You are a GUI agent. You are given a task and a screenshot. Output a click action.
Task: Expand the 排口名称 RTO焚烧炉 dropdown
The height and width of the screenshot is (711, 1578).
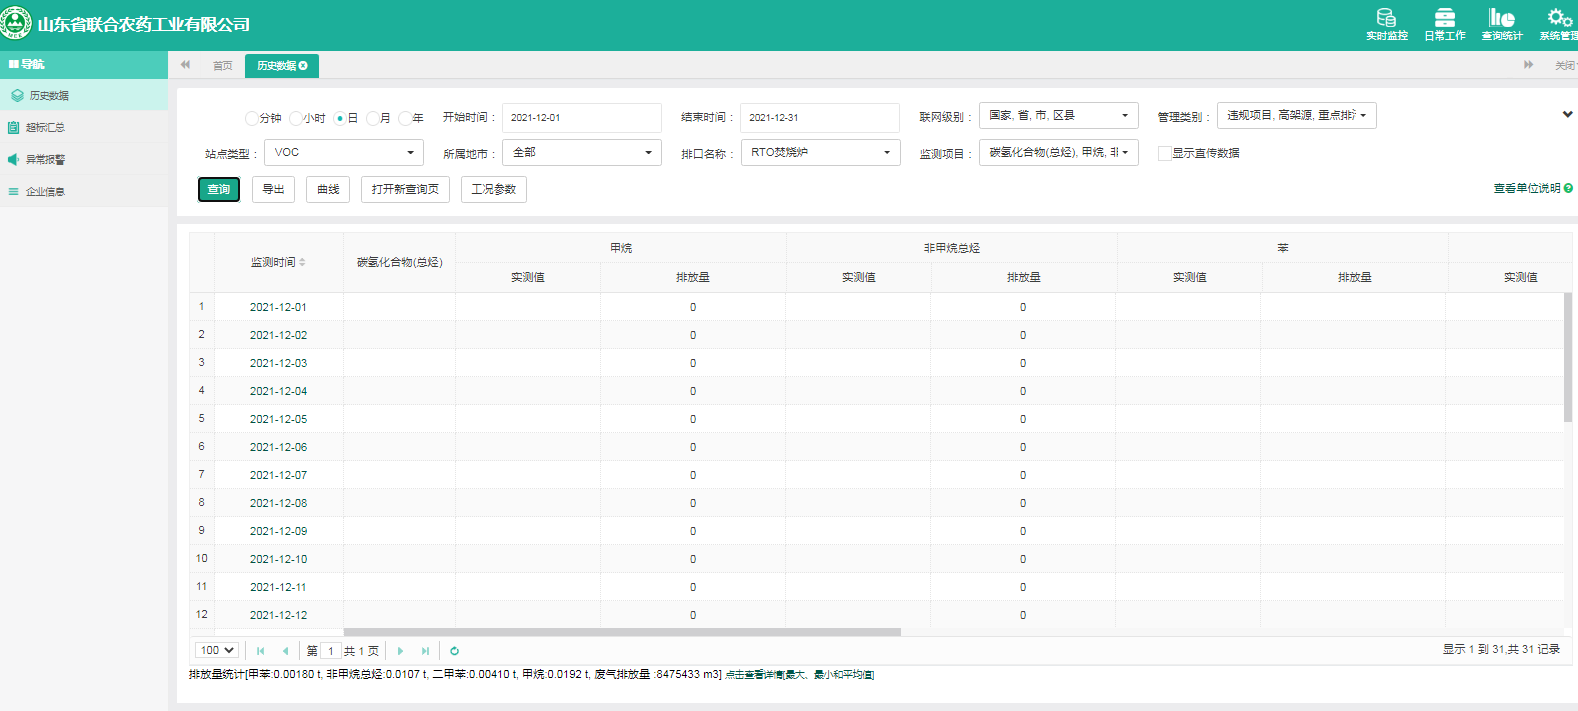pyautogui.click(x=820, y=153)
